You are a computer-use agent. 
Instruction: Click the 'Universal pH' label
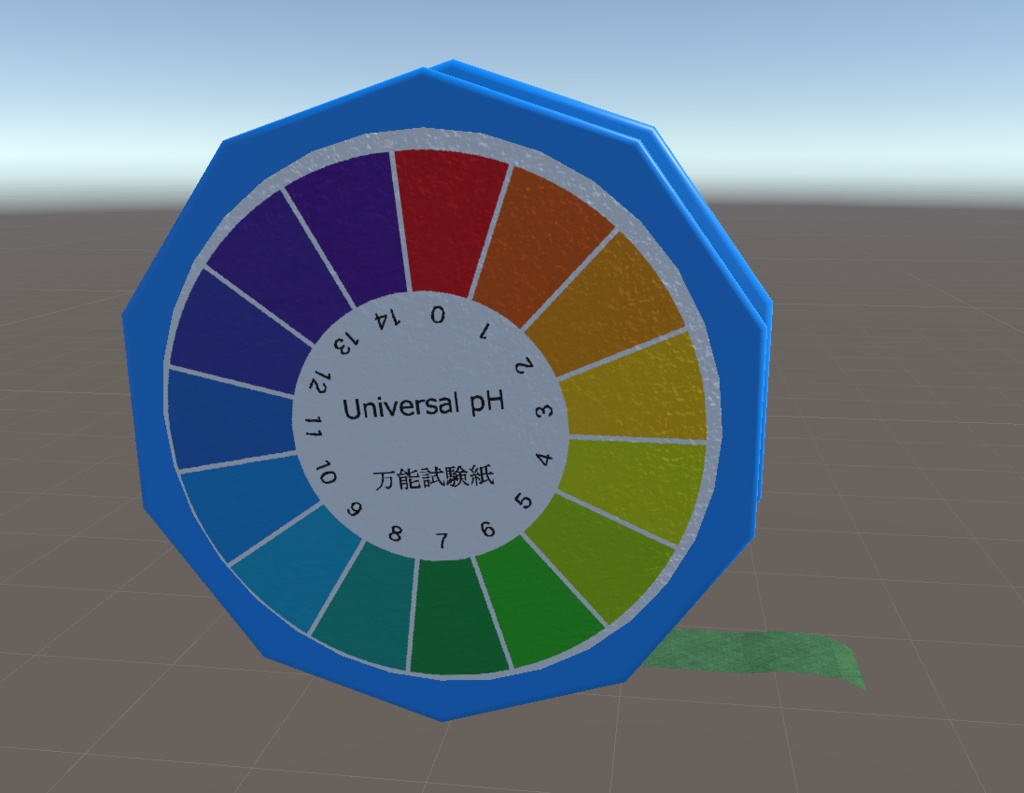pos(424,406)
